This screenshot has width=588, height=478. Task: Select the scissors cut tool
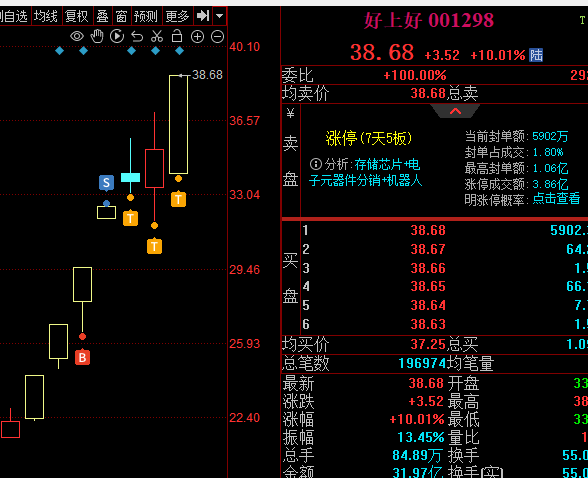pyautogui.click(x=157, y=36)
